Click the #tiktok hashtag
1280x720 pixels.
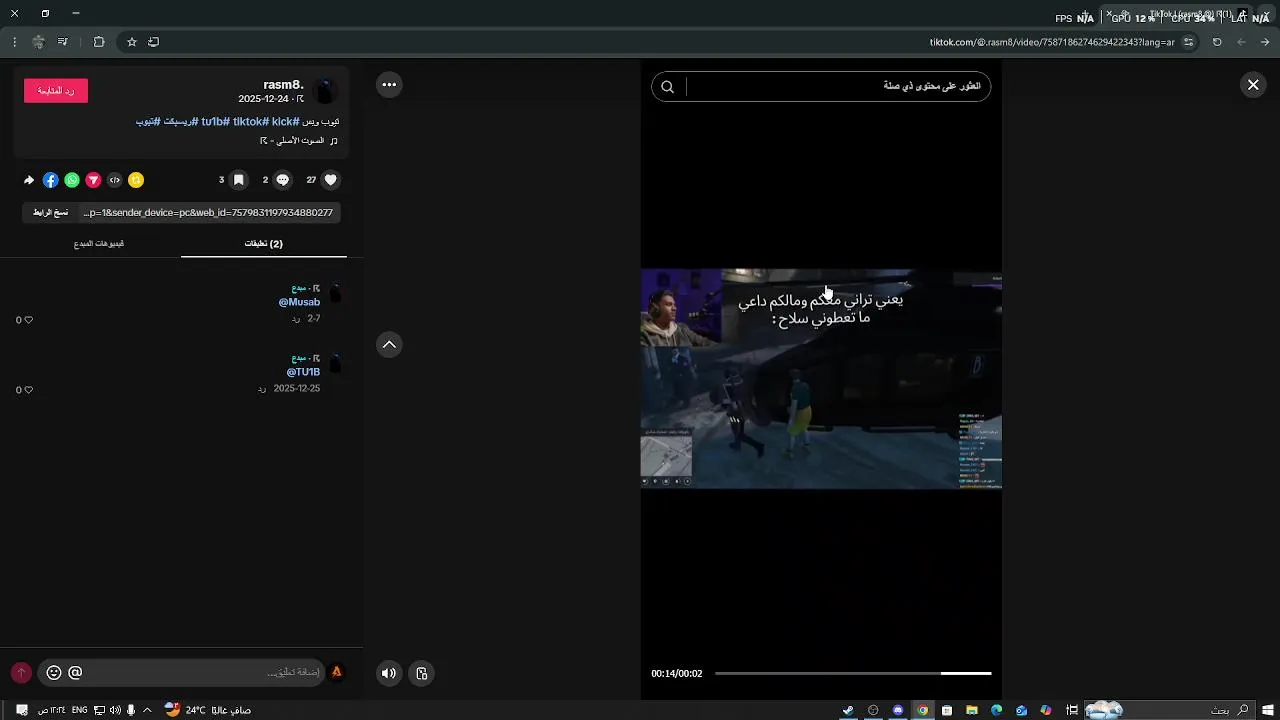tap(251, 122)
